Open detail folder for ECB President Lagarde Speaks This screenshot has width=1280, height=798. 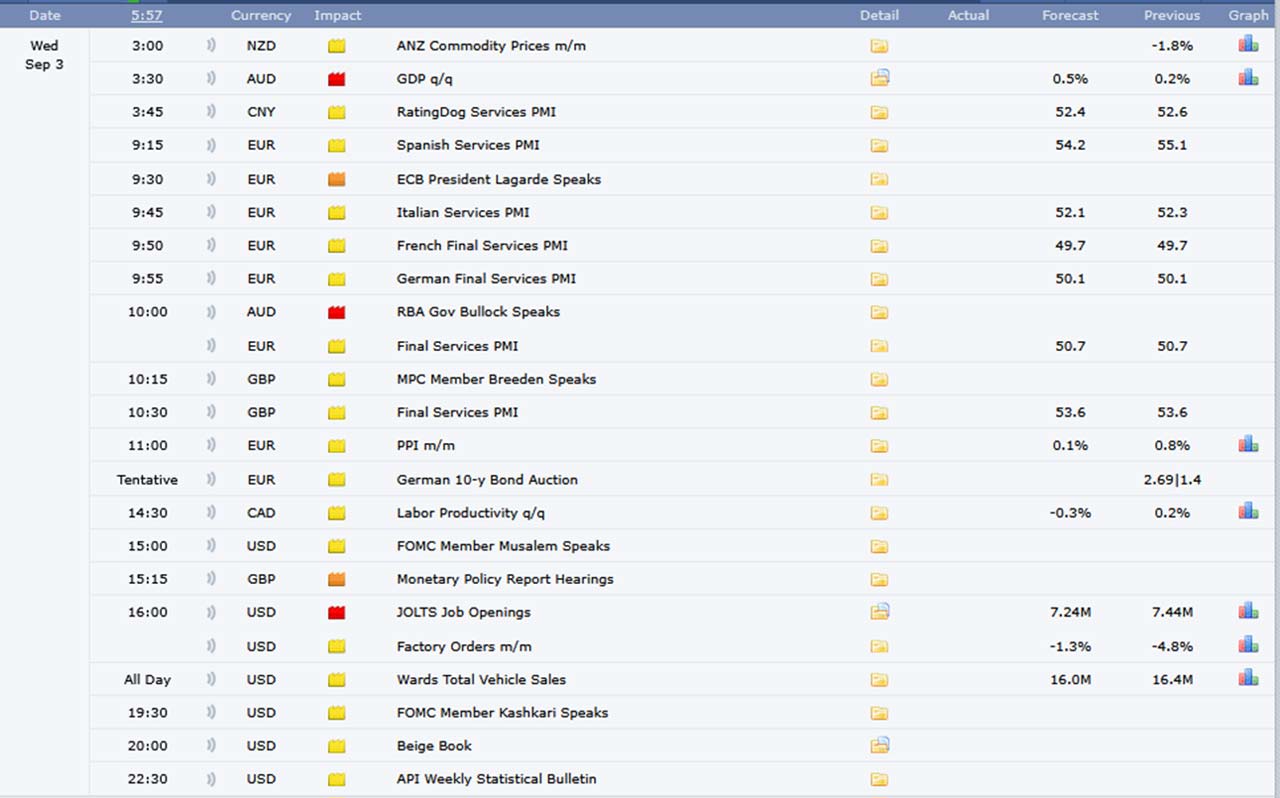[x=879, y=179]
